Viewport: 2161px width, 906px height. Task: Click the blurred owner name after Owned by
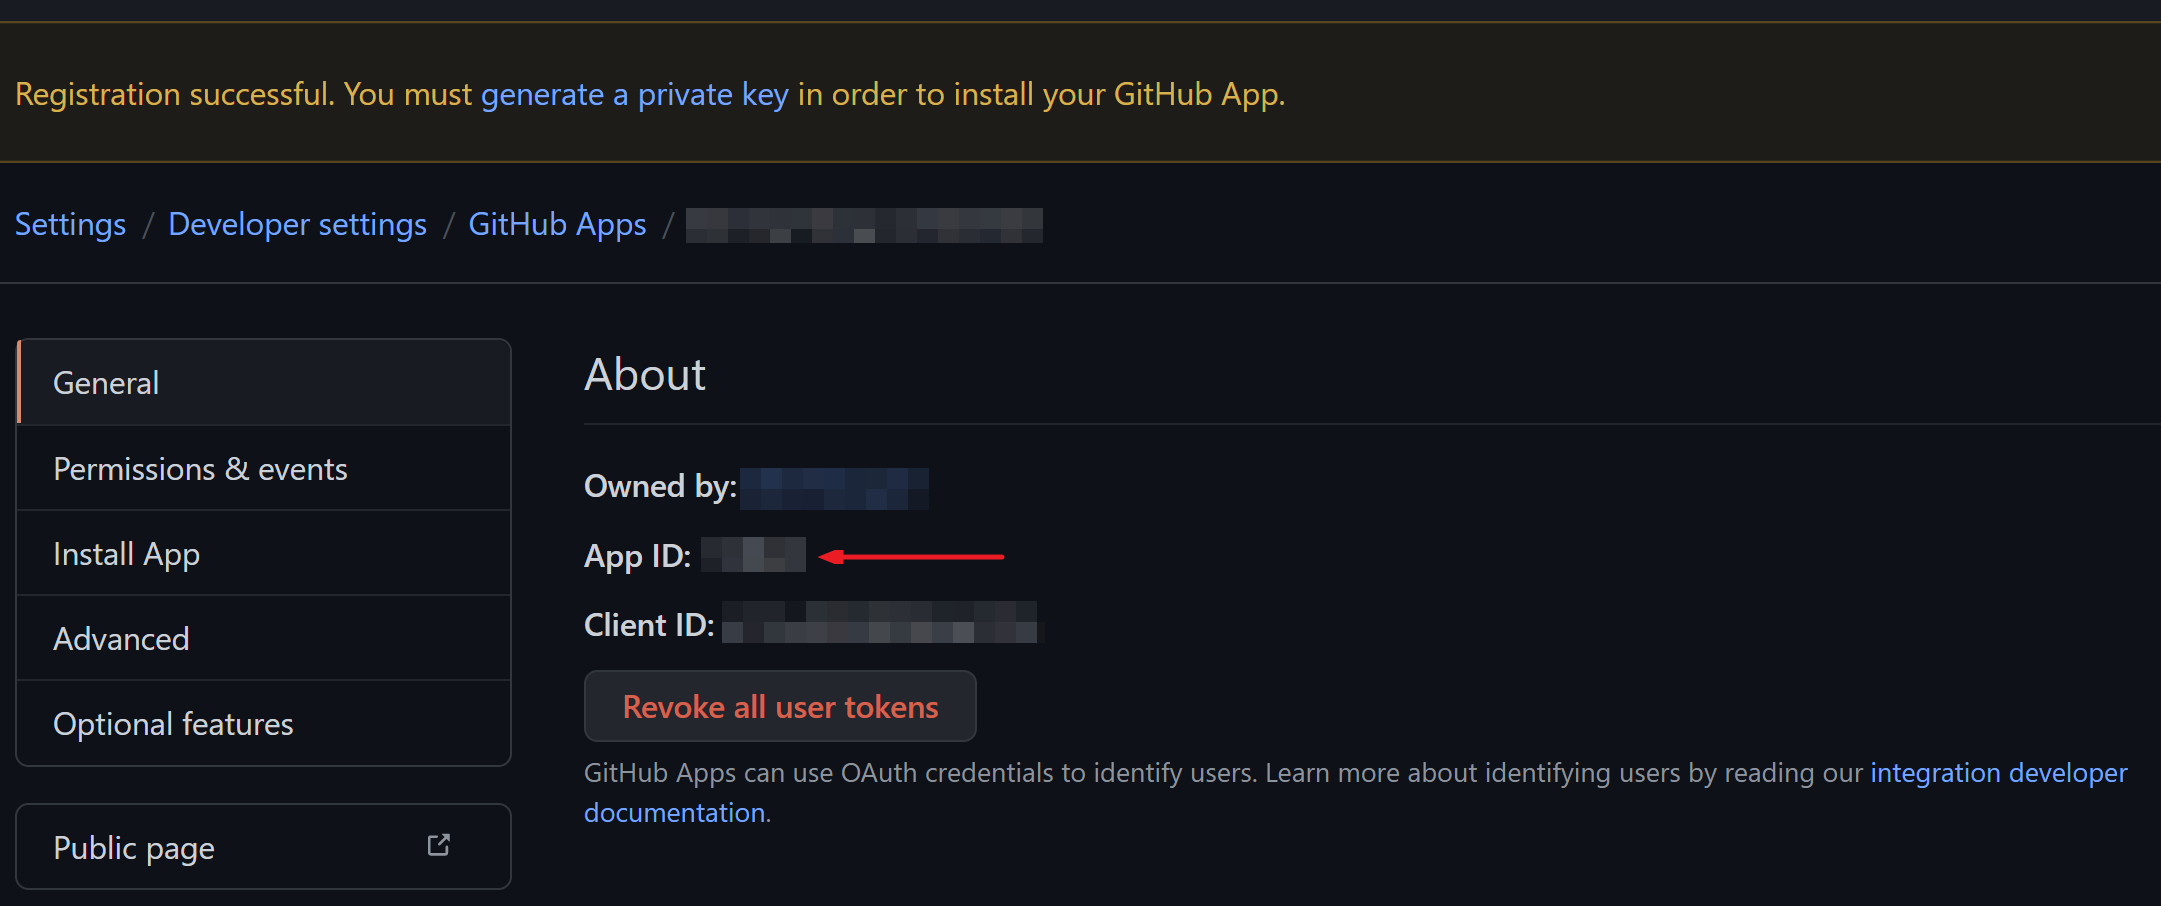pyautogui.click(x=834, y=488)
